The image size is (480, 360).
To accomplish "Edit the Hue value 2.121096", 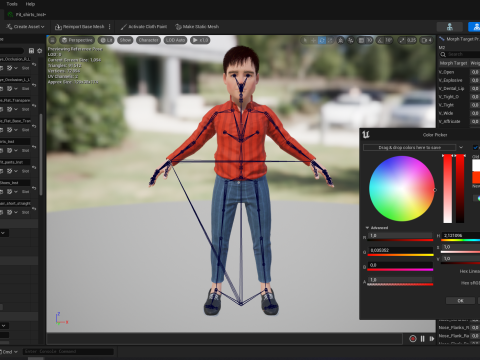I will 461,236.
